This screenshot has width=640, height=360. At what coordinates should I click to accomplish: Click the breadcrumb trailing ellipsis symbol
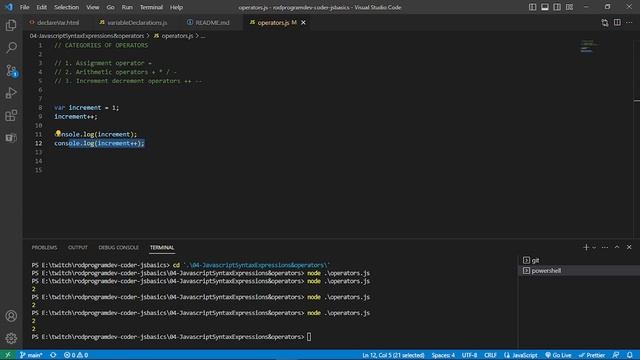coord(203,36)
